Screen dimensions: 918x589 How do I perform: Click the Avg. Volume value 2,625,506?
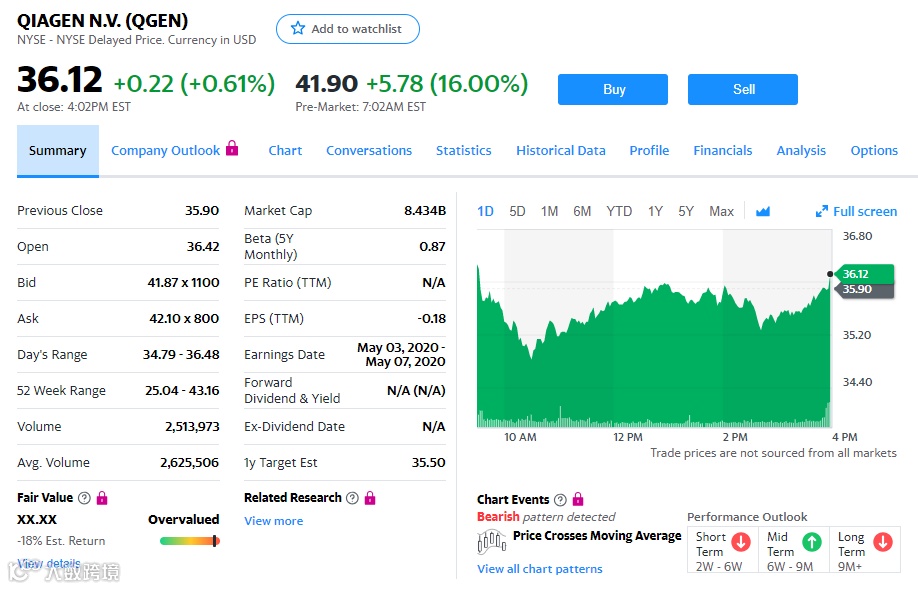click(190, 463)
